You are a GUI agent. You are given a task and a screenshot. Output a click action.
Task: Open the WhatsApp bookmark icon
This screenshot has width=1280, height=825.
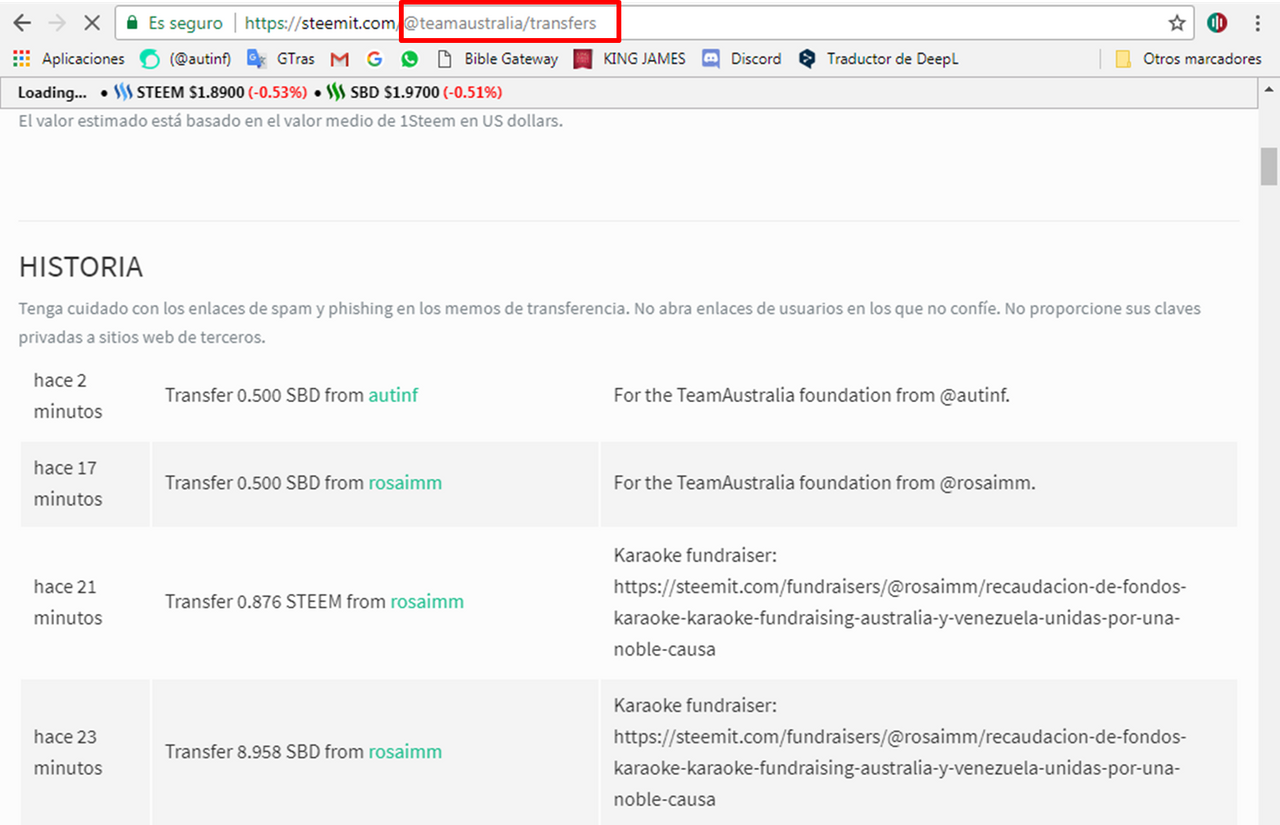click(410, 59)
